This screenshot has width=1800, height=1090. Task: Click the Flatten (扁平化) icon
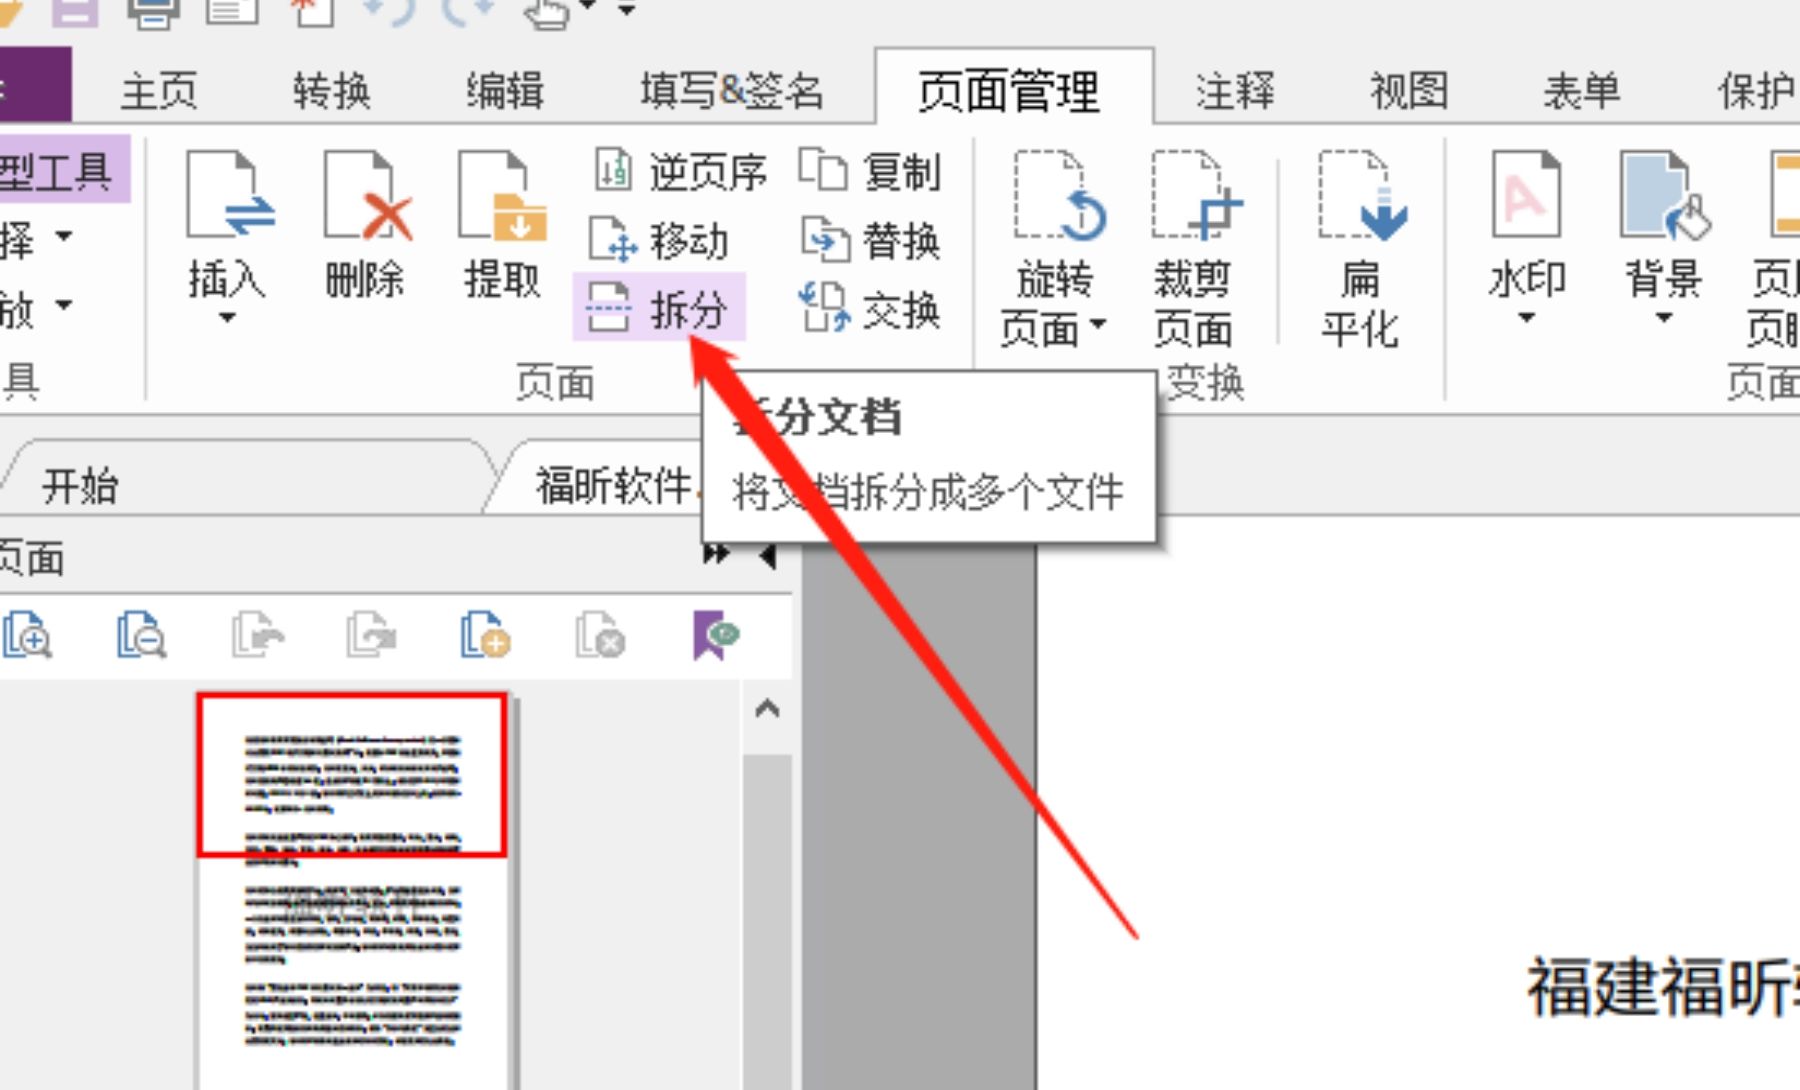(x=1362, y=240)
